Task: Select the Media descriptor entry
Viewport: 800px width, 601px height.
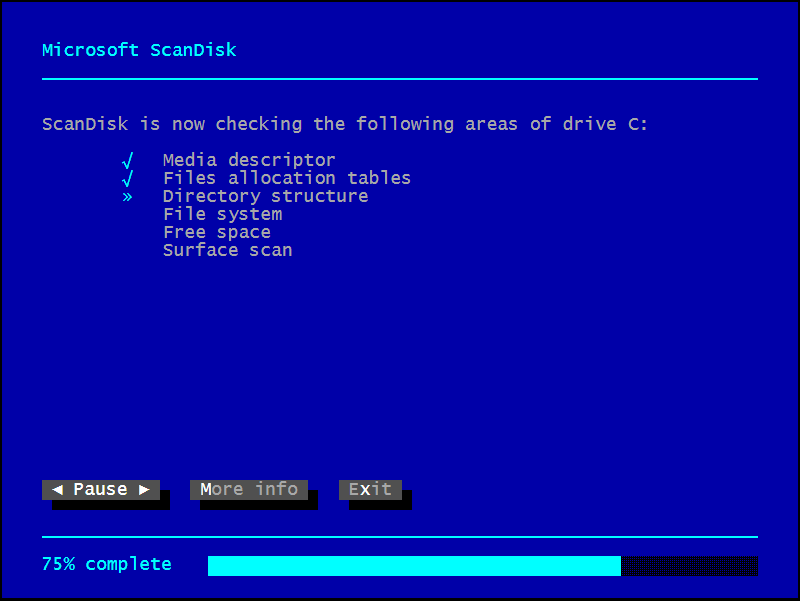Action: click(249, 160)
